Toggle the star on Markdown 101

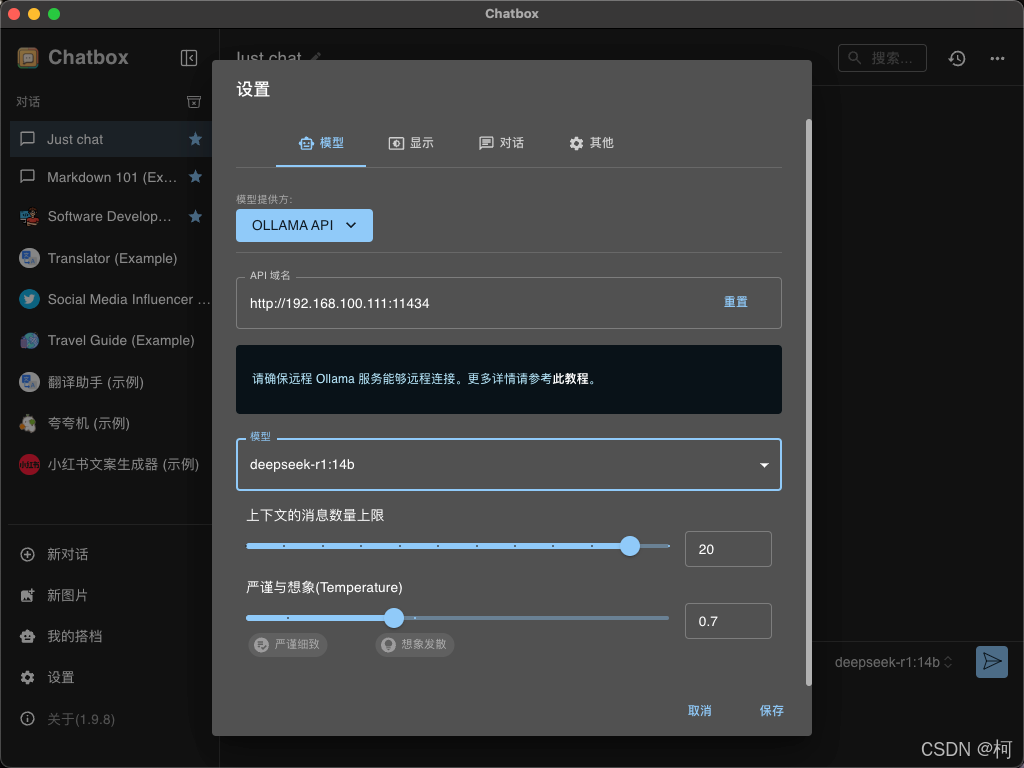(x=195, y=176)
